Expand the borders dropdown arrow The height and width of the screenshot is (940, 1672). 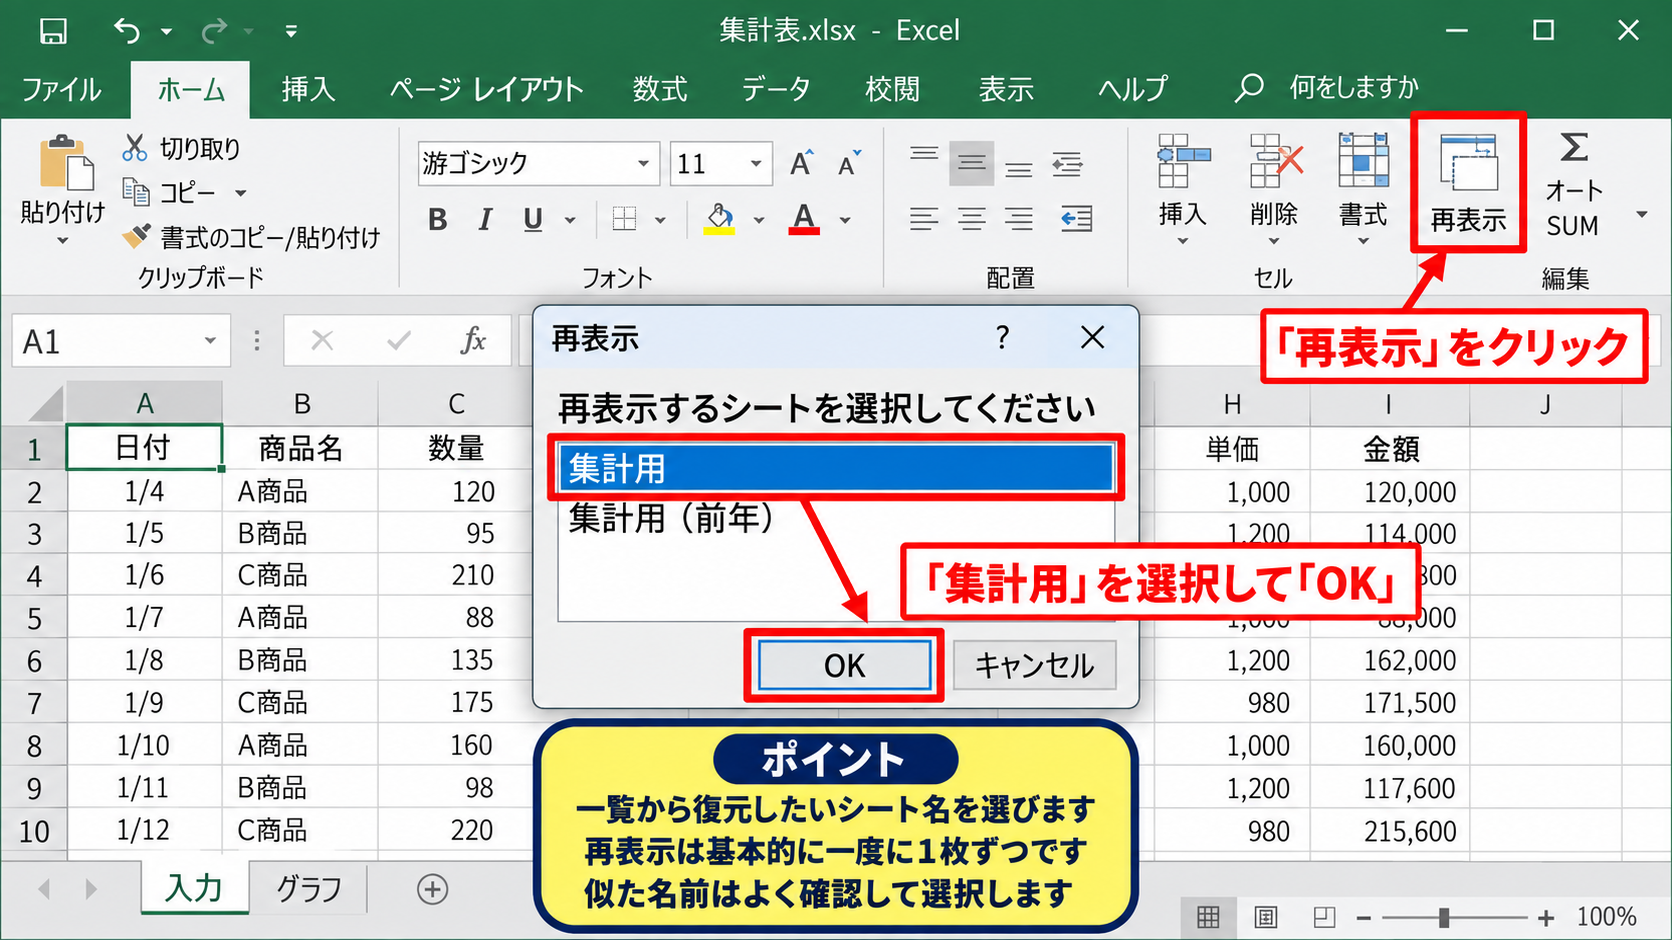660,220
